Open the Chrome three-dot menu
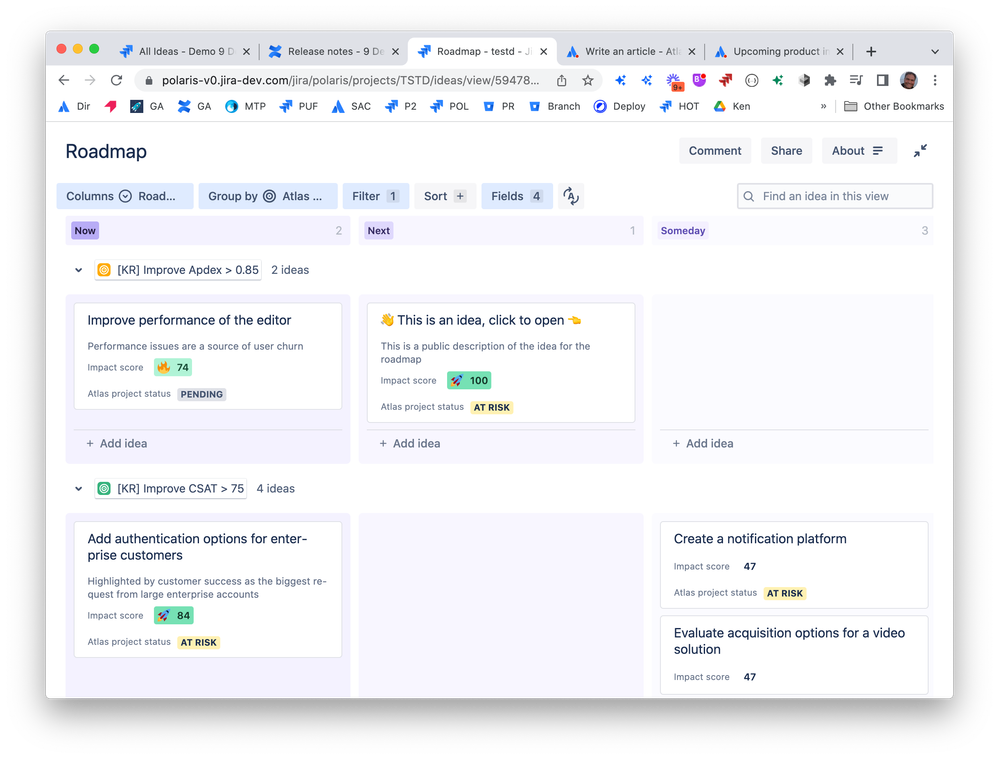 coord(935,80)
